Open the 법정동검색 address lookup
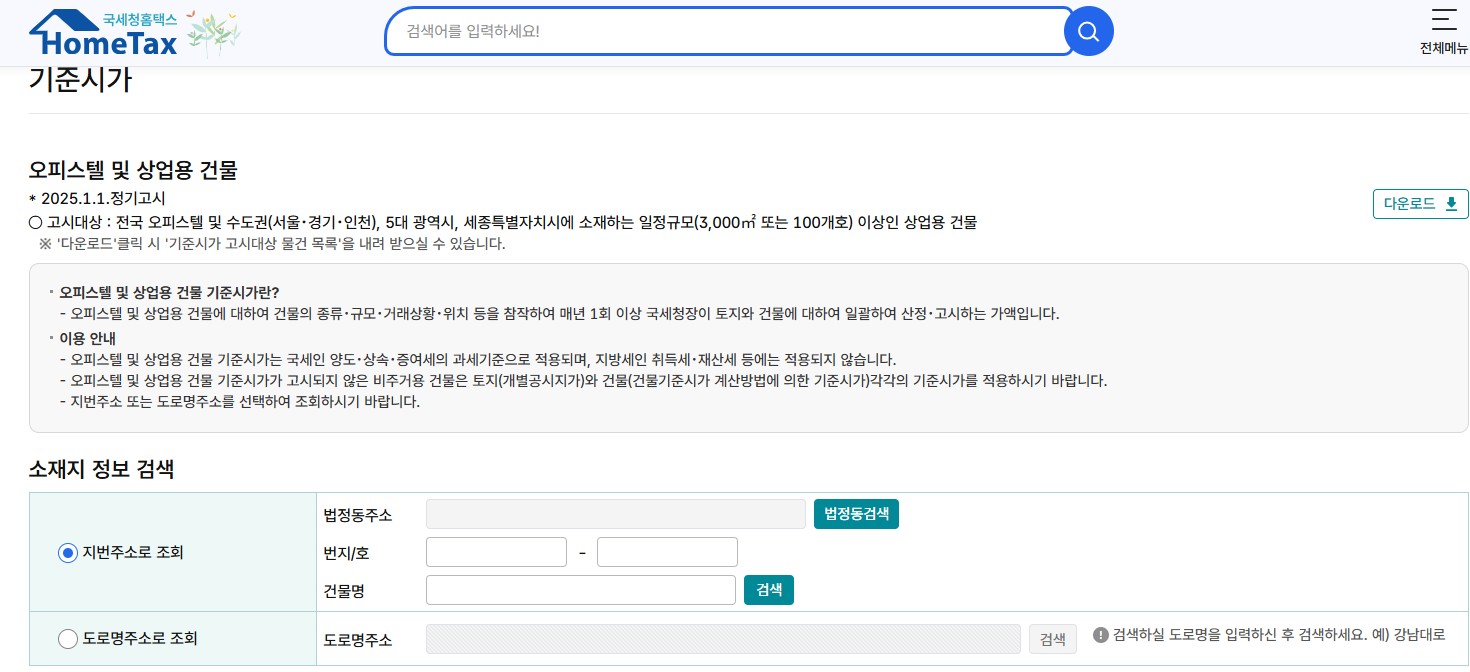The height and width of the screenshot is (672, 1470). tap(855, 513)
